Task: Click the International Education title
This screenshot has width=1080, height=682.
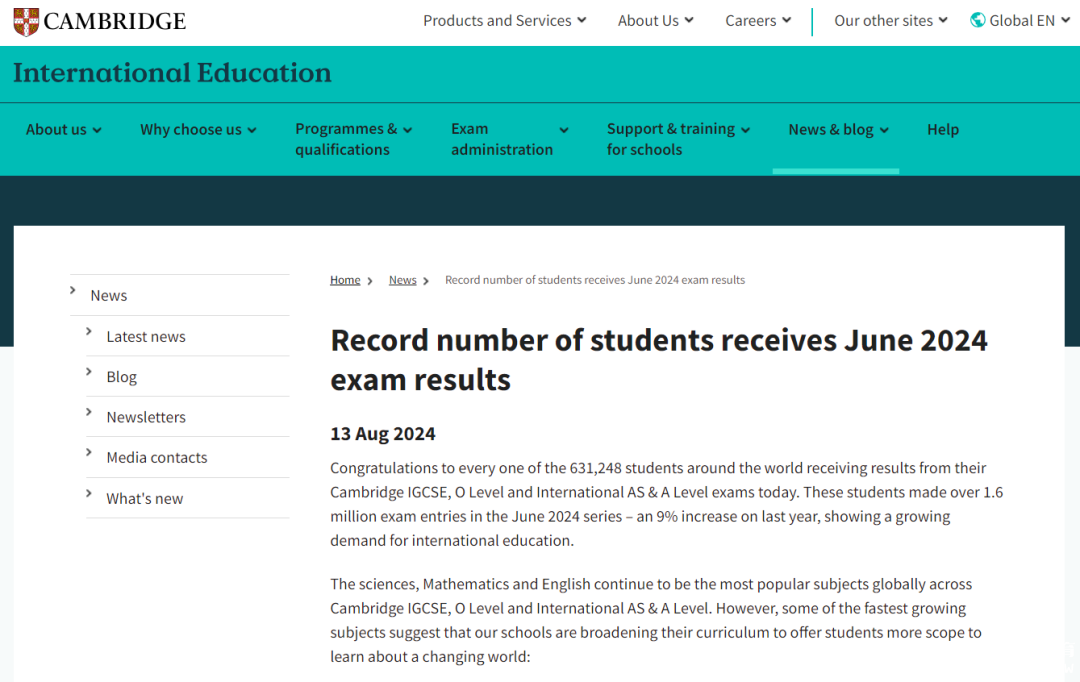Action: [x=172, y=73]
